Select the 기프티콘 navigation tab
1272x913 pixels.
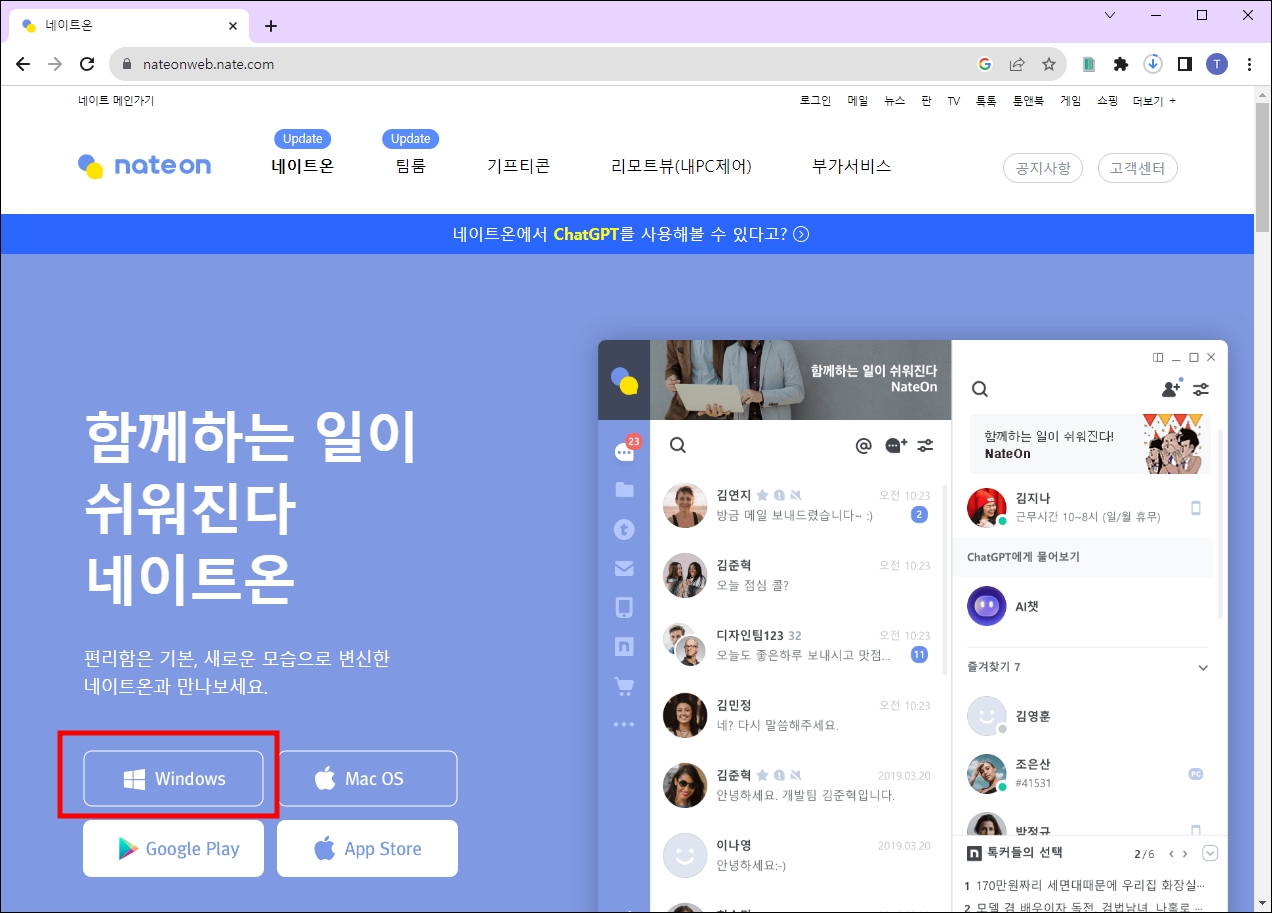click(518, 167)
